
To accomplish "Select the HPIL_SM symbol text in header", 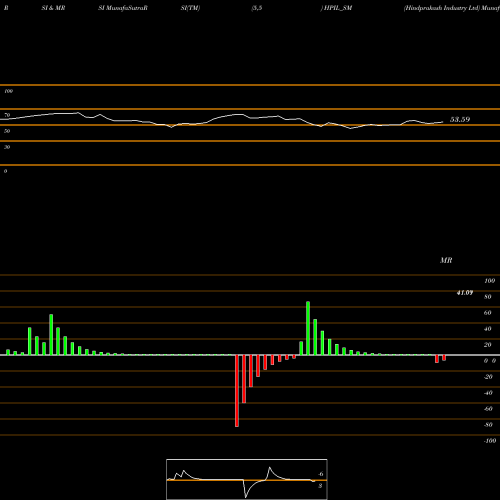I will [338, 8].
